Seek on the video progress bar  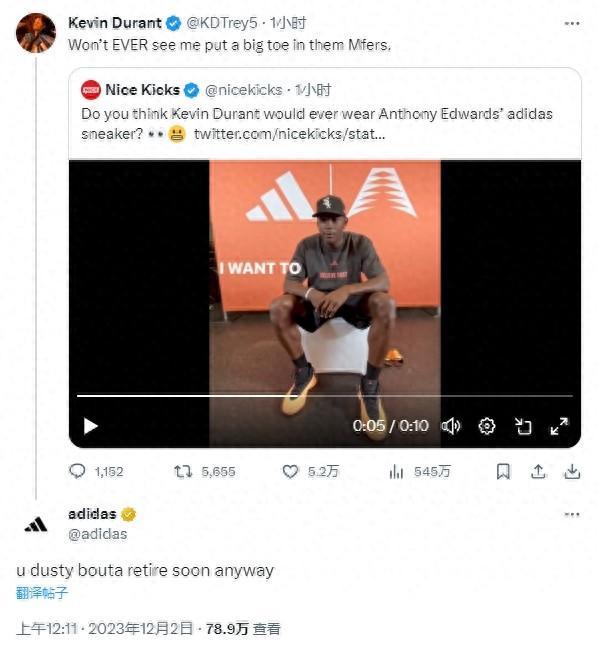pos(324,395)
